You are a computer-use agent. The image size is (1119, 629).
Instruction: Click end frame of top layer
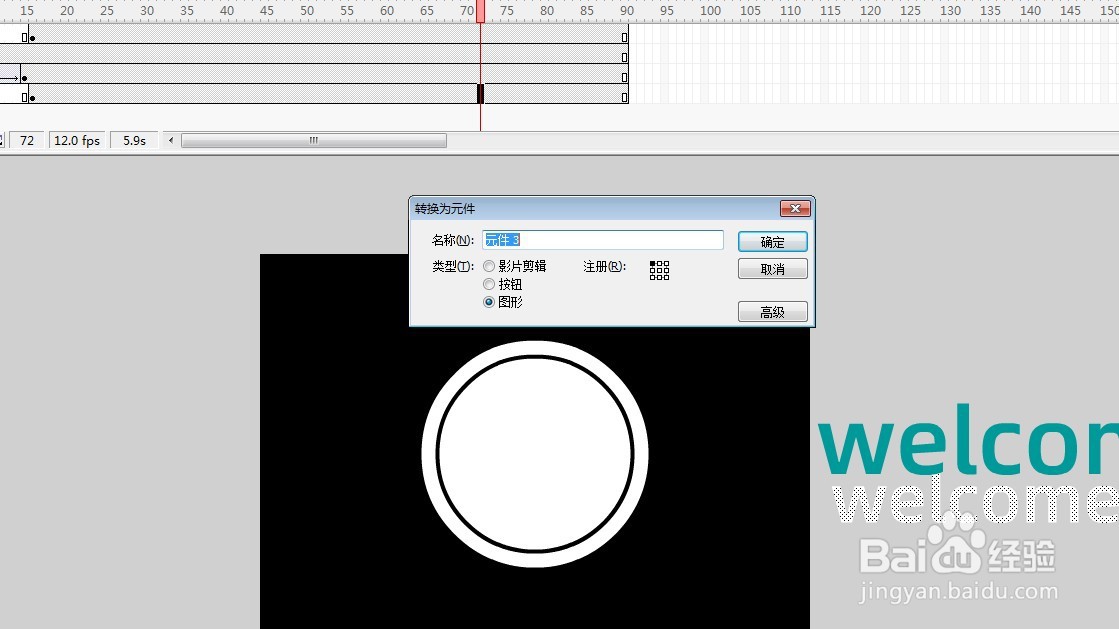624,38
